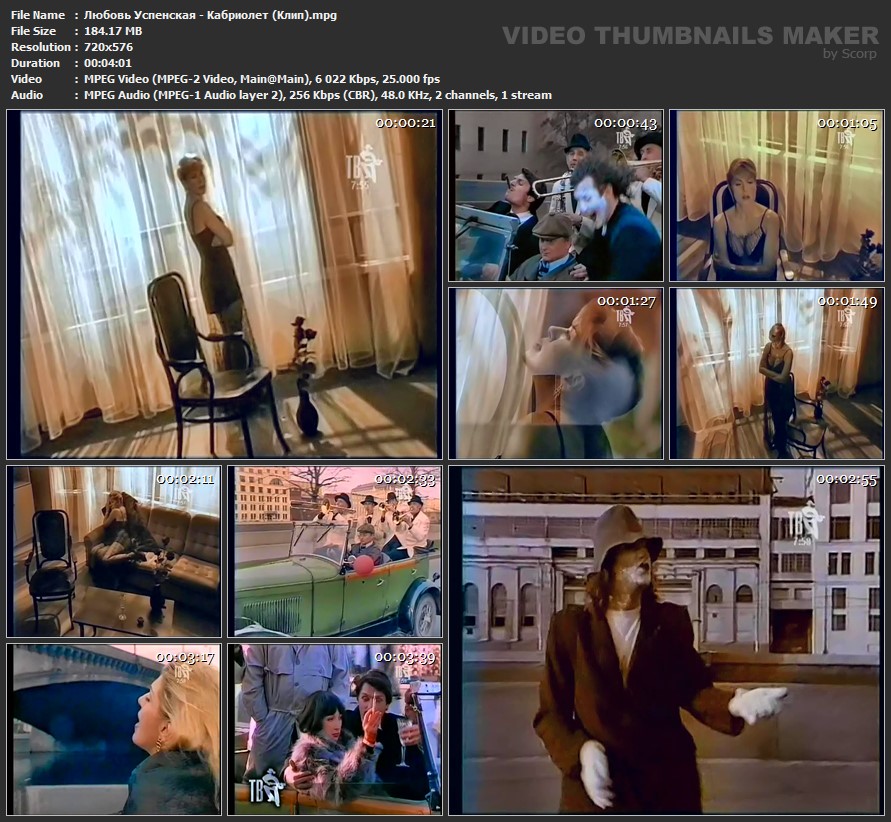Open the thumbnail at 00:00:21
Image resolution: width=891 pixels, height=822 pixels.
[223, 284]
